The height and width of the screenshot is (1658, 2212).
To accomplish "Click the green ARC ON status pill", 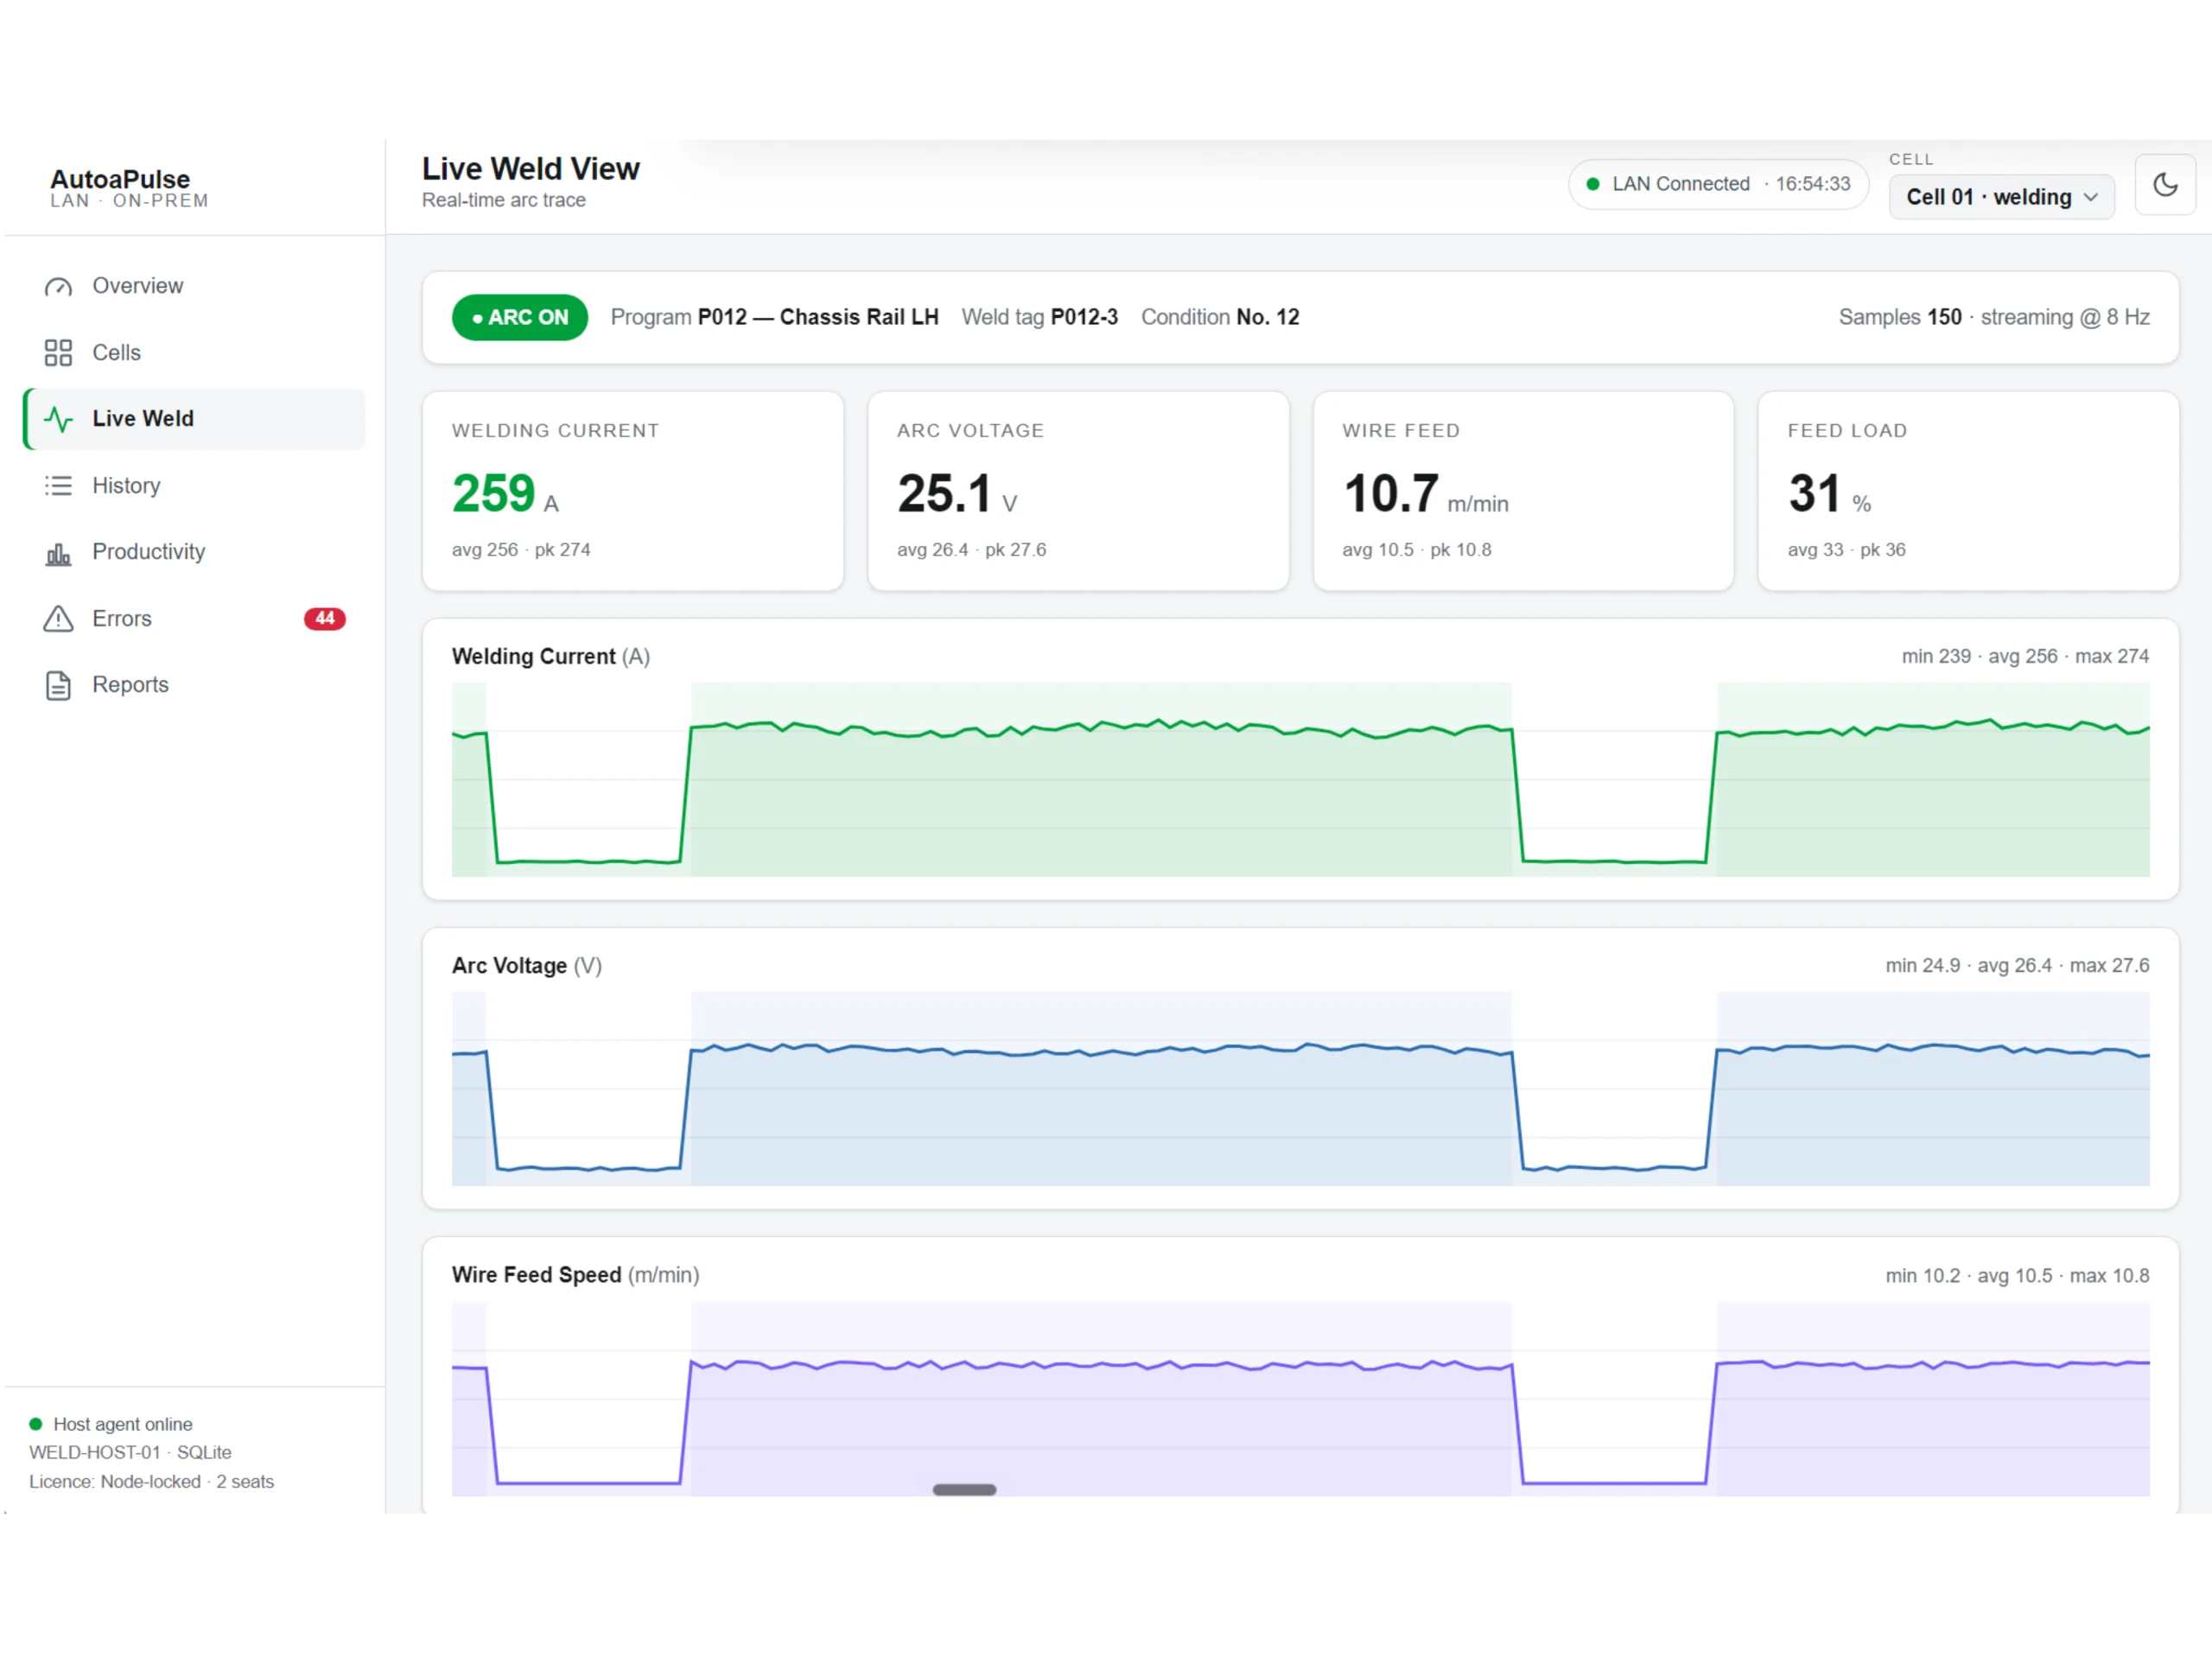I will click(519, 318).
